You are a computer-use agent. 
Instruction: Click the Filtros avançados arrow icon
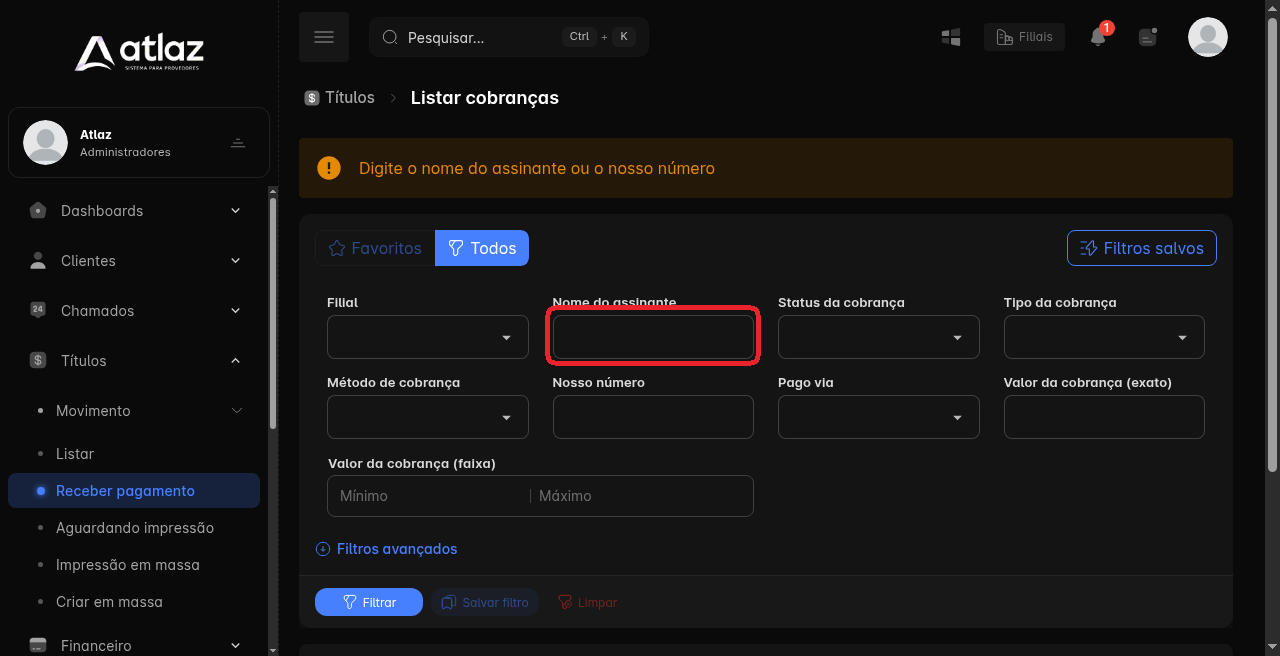pyautogui.click(x=323, y=549)
